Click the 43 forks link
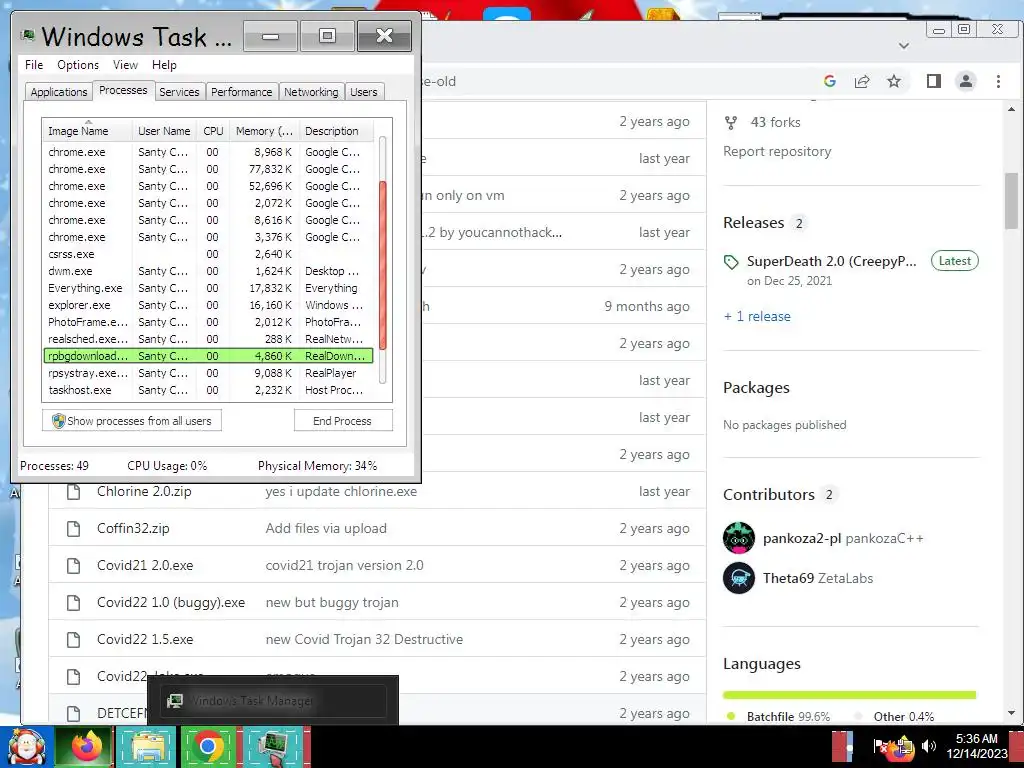Image resolution: width=1024 pixels, height=768 pixels. [x=775, y=122]
